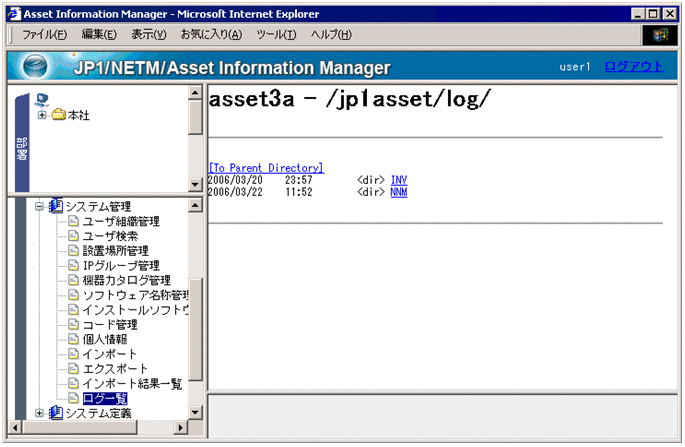The height and width of the screenshot is (447, 685).
Task: Open the 表示(V) menu
Action: [149, 34]
